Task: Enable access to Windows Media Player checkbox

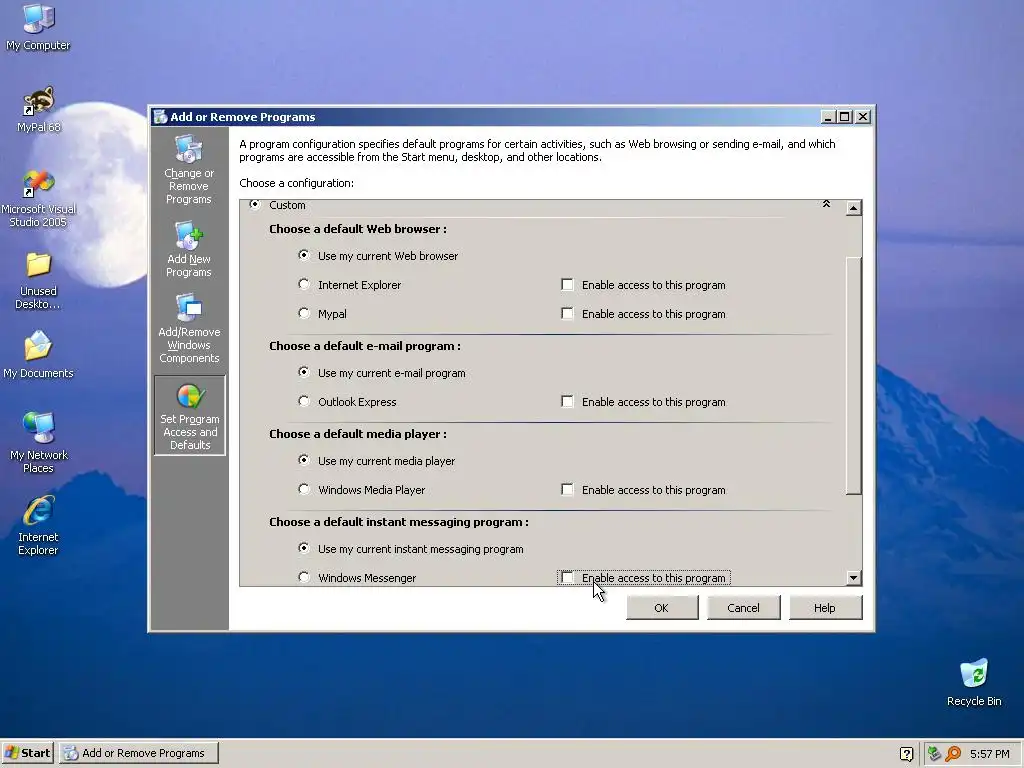Action: click(567, 490)
